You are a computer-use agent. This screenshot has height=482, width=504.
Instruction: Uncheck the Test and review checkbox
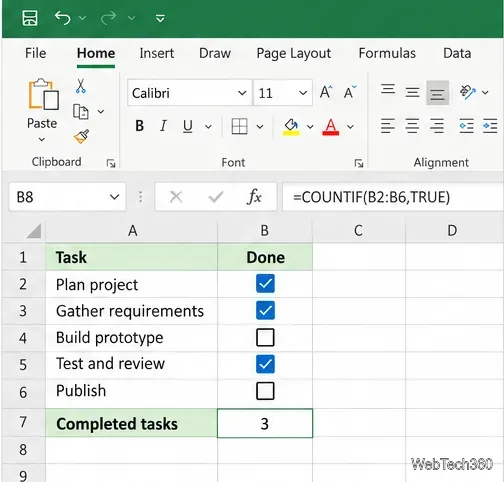[x=265, y=364]
